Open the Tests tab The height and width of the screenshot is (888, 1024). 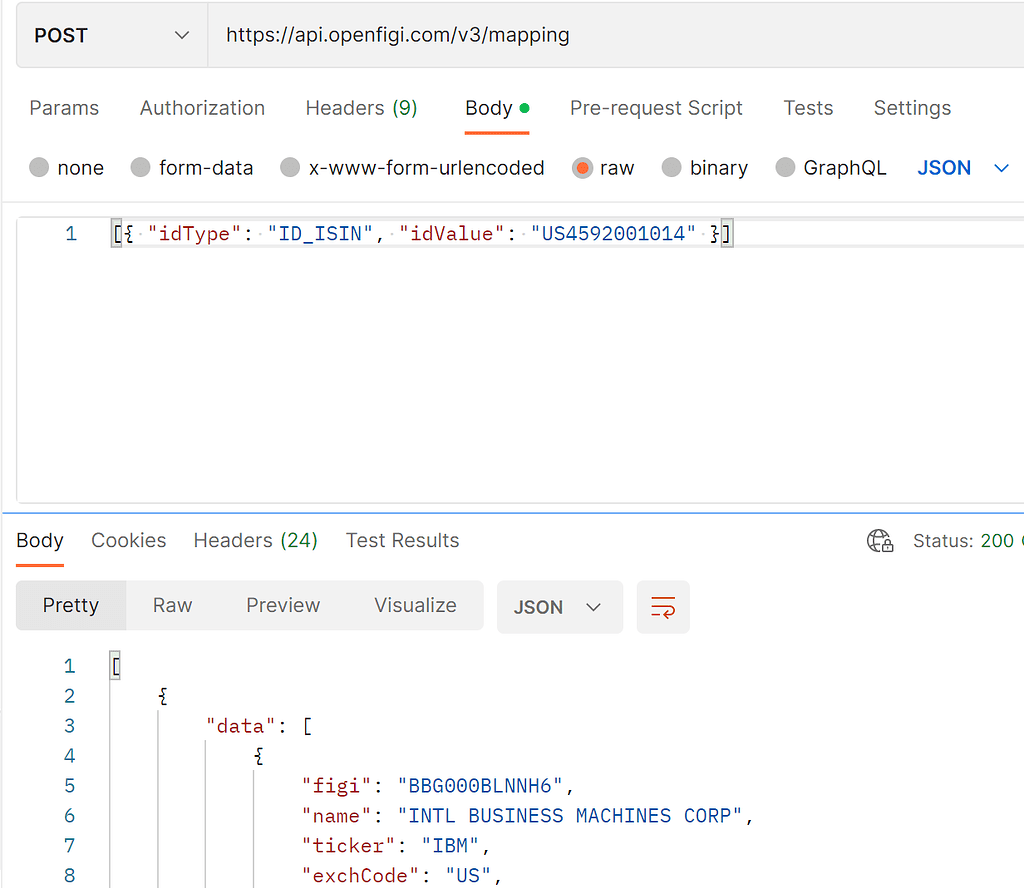808,108
